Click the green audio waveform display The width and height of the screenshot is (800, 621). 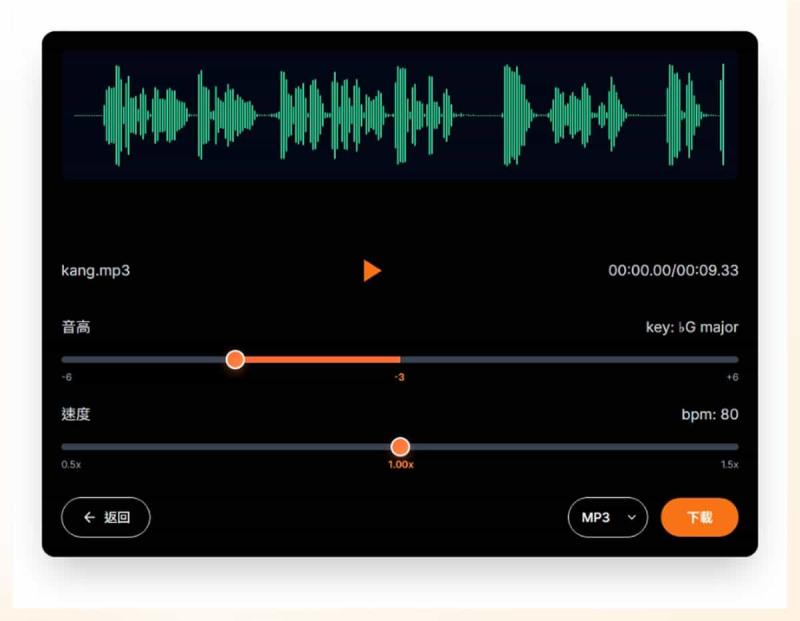pos(400,115)
